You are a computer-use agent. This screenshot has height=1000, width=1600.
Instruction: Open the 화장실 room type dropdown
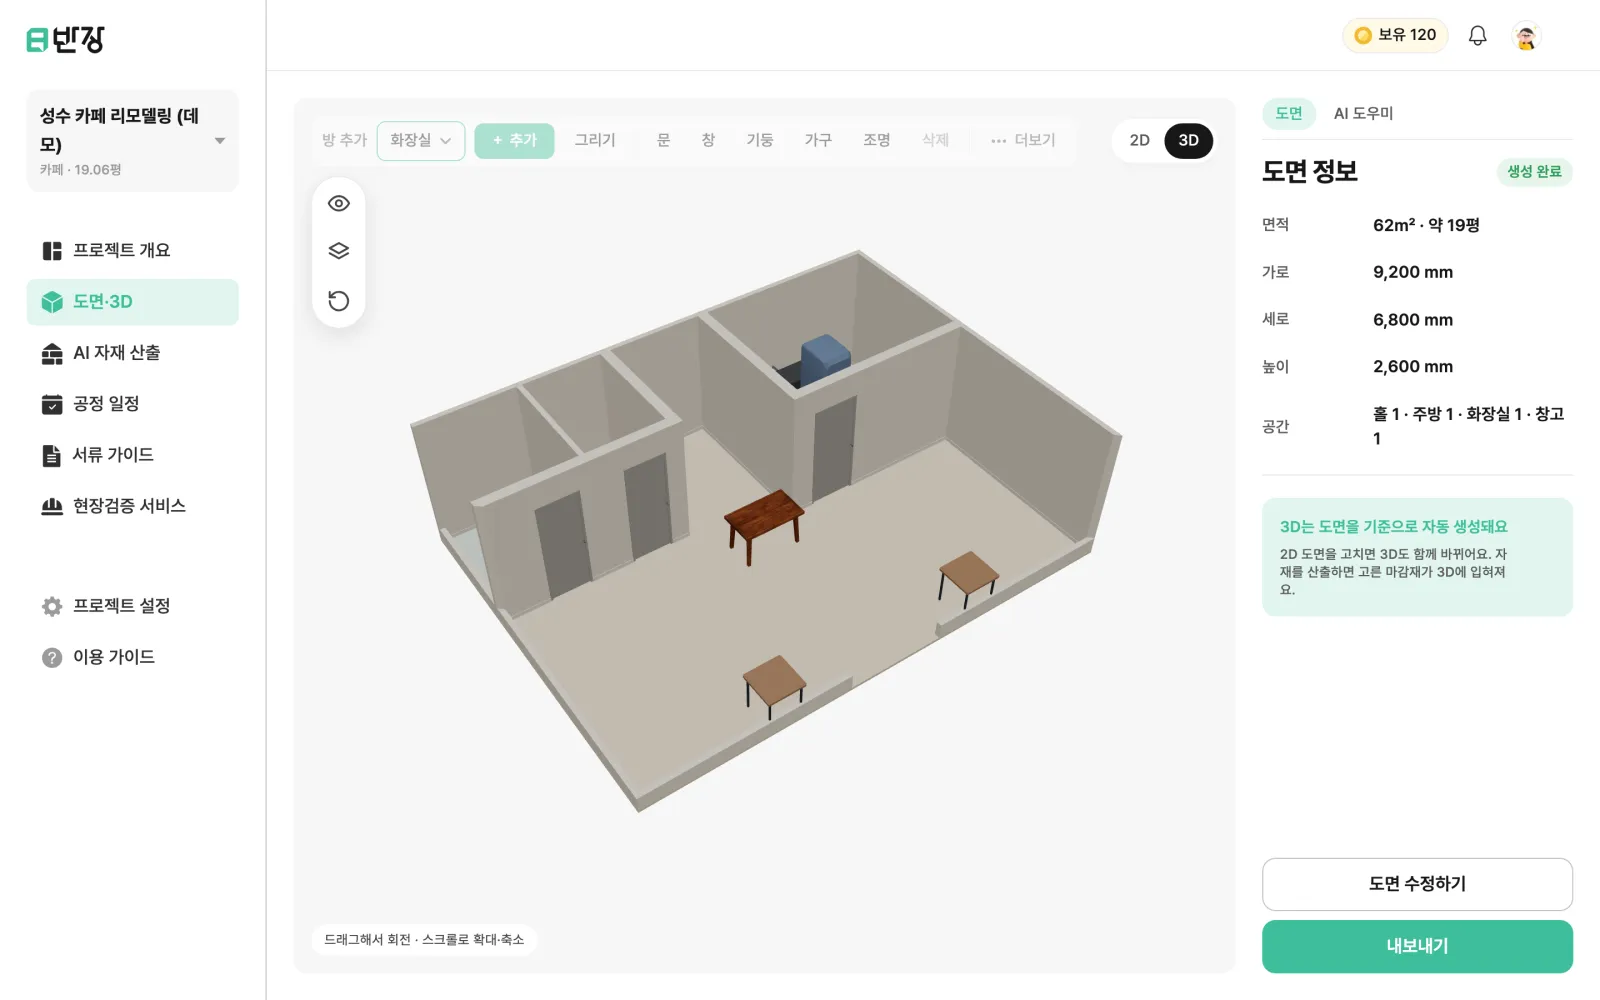pyautogui.click(x=421, y=140)
